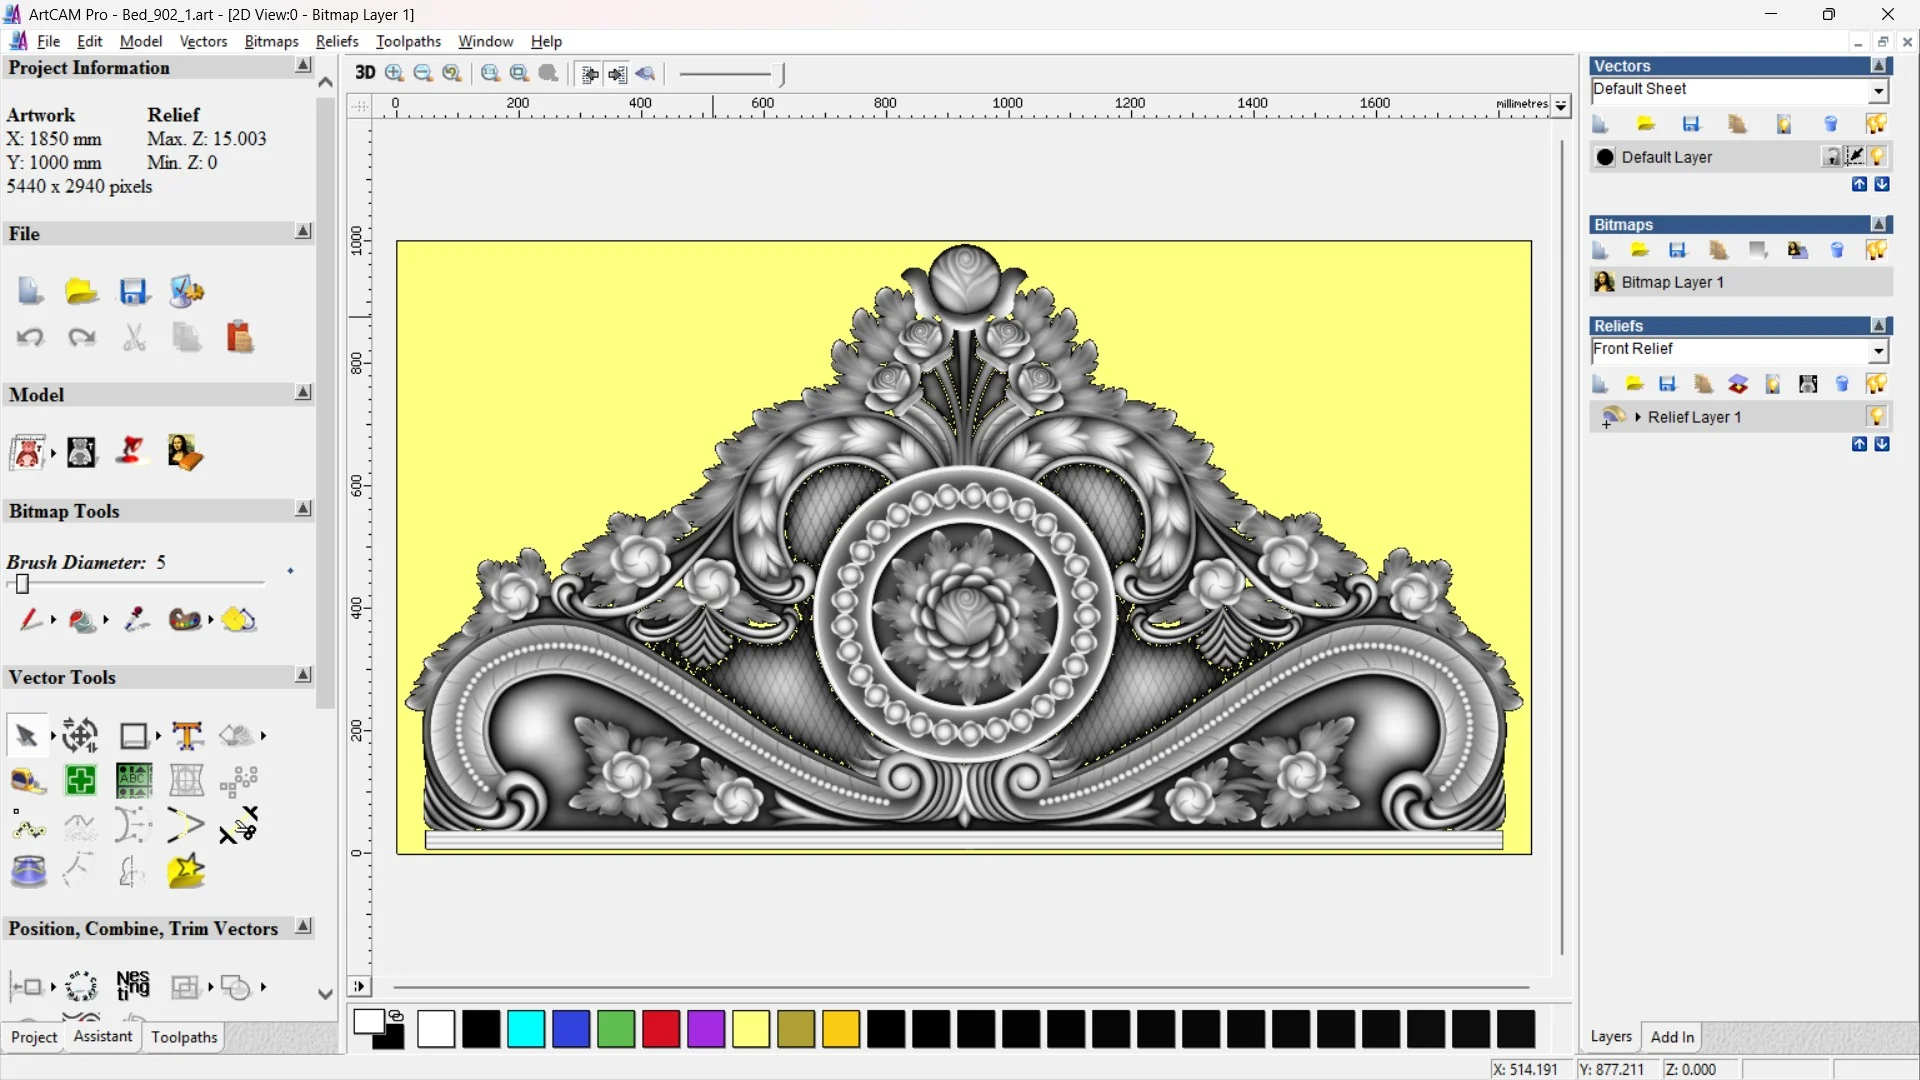The height and width of the screenshot is (1080, 1920).
Task: Click the undo arrow icon
Action: [x=30, y=338]
